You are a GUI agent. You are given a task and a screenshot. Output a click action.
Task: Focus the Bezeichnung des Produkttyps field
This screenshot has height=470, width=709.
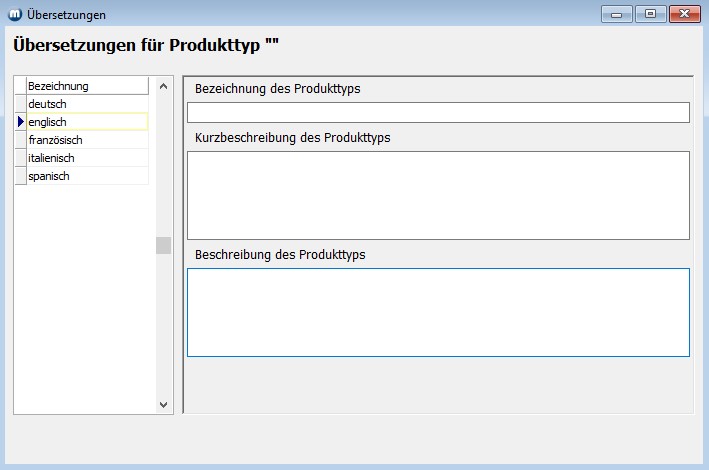coord(438,112)
